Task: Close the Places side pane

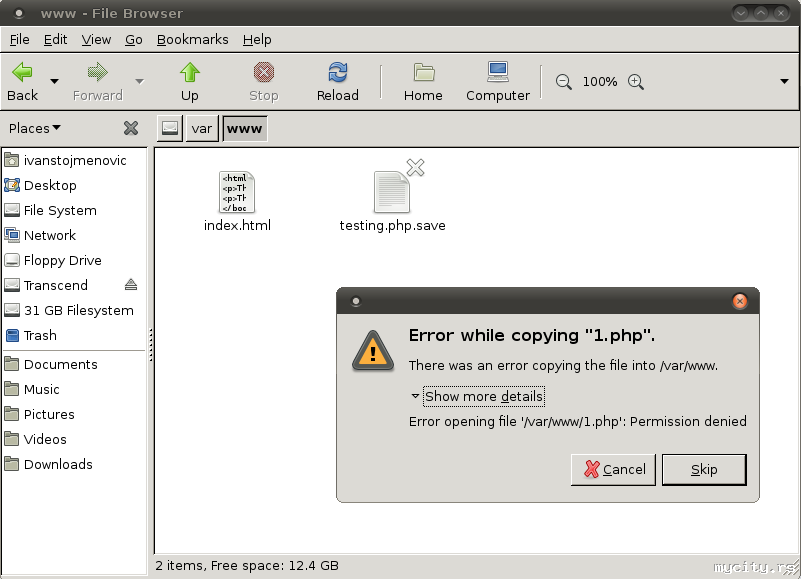Action: [131, 128]
